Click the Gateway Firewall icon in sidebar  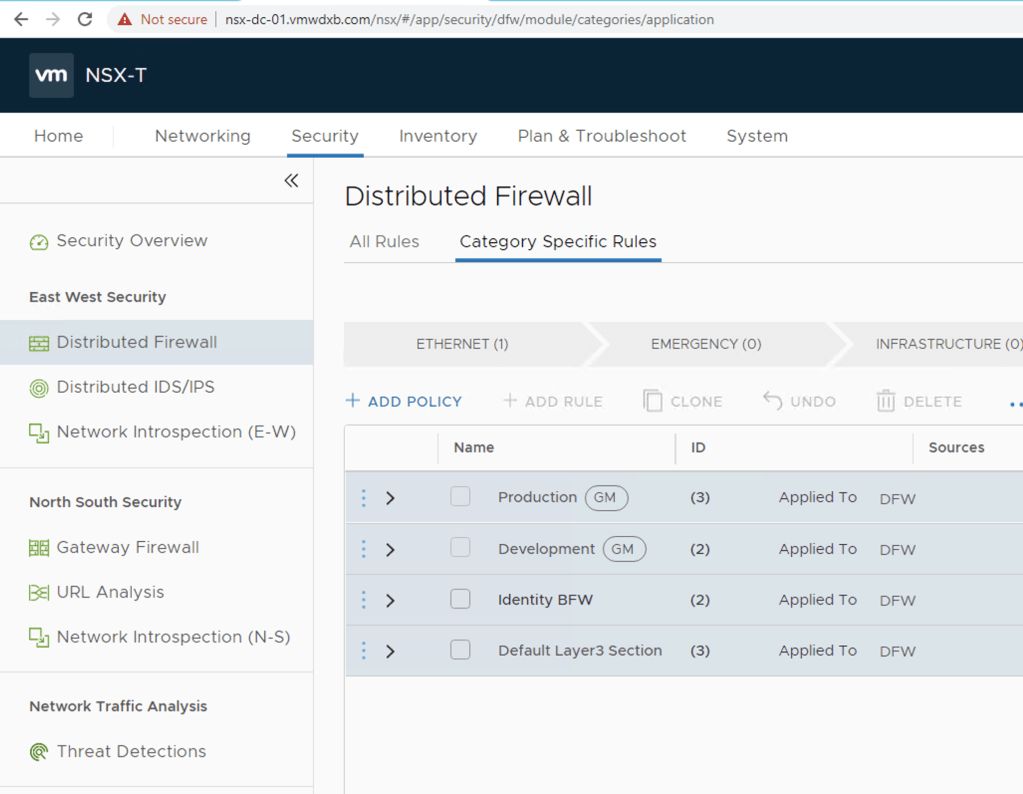click(39, 548)
